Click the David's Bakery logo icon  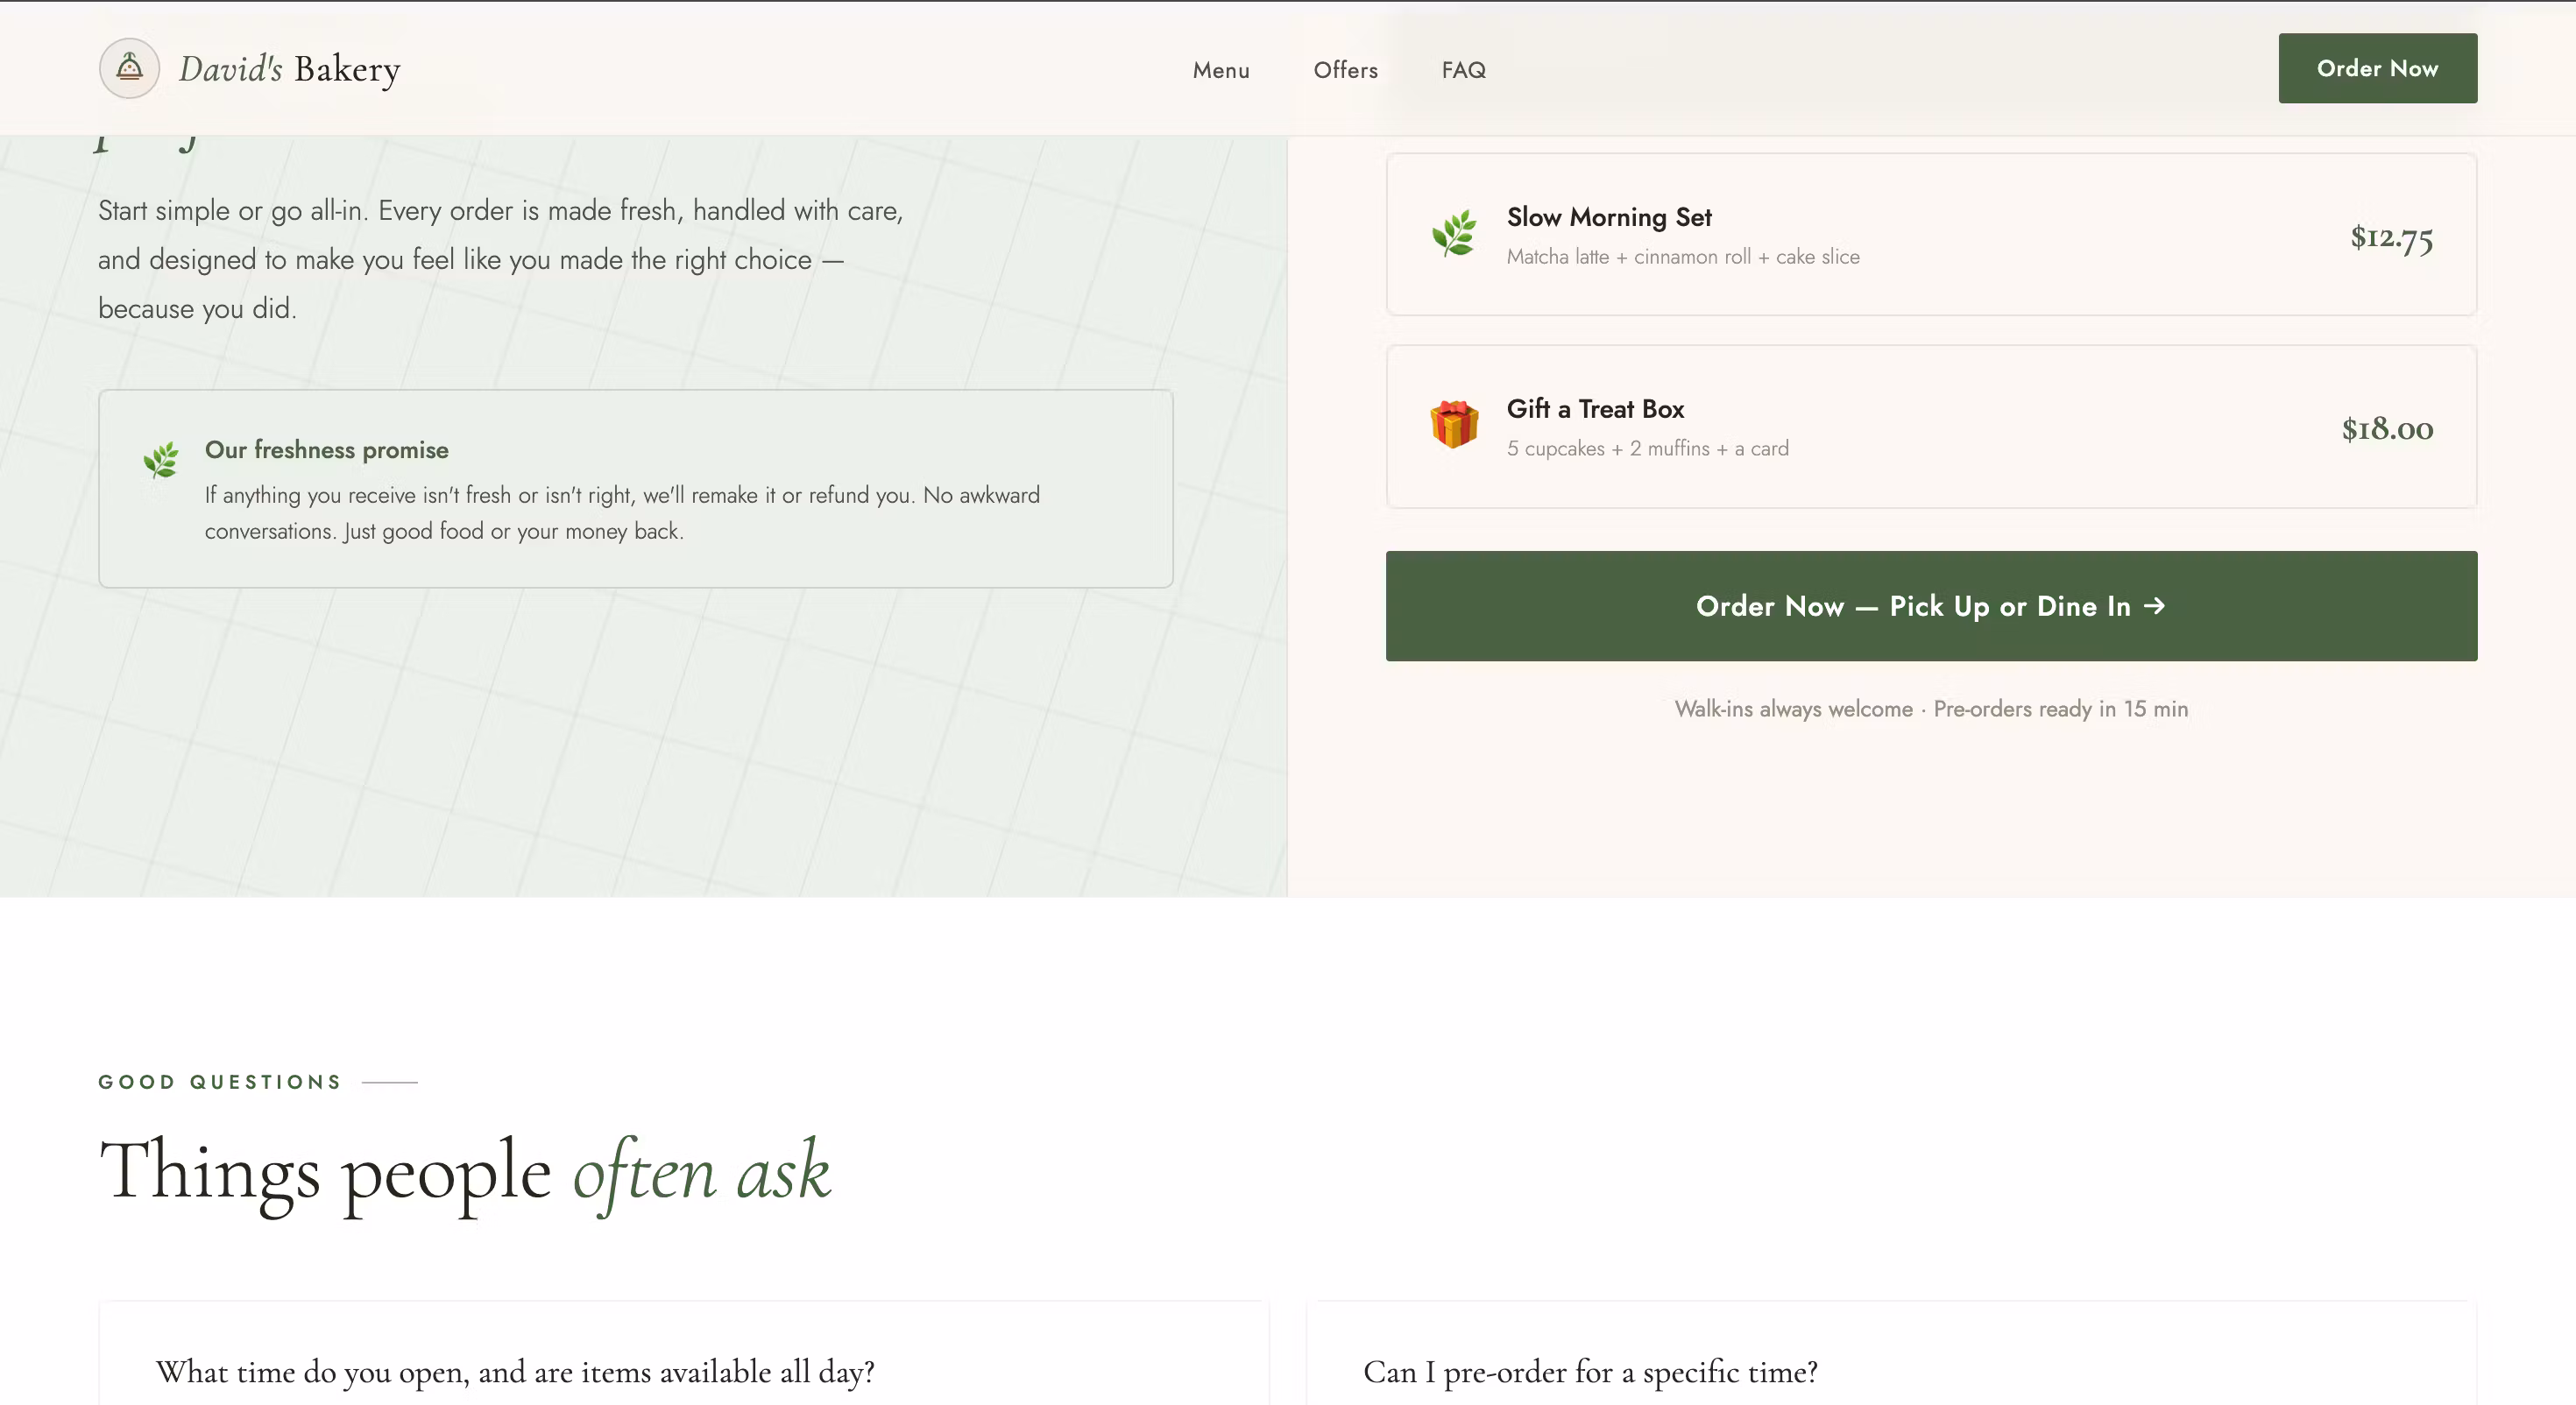click(129, 68)
